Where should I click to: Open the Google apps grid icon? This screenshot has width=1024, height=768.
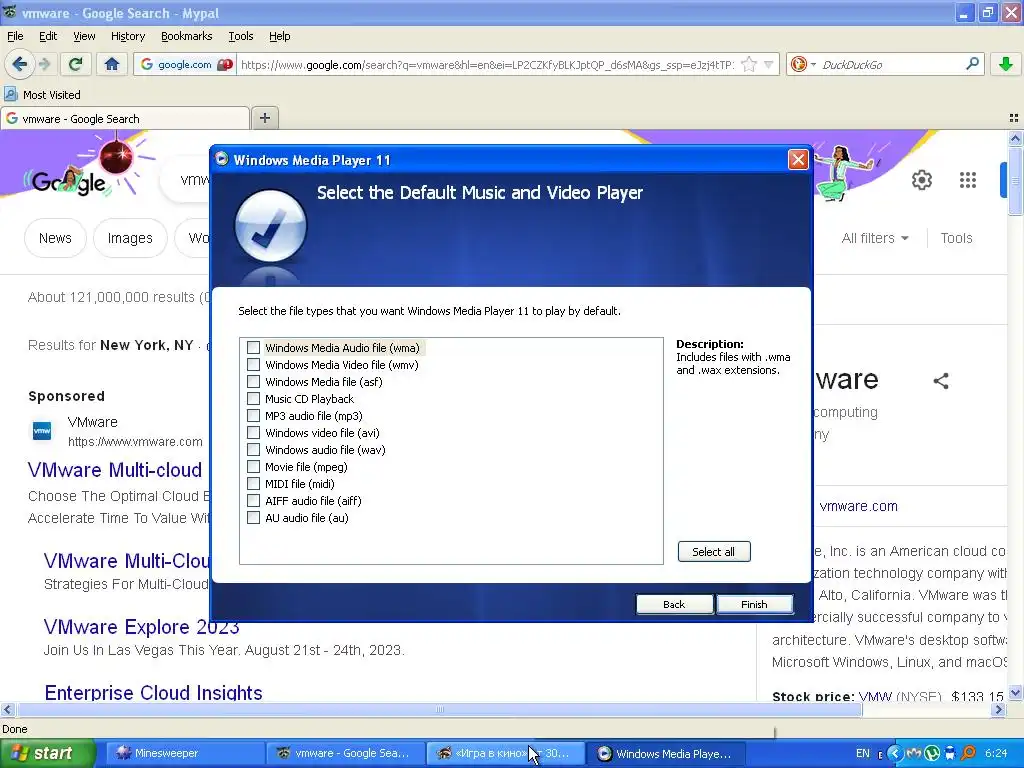[968, 180]
